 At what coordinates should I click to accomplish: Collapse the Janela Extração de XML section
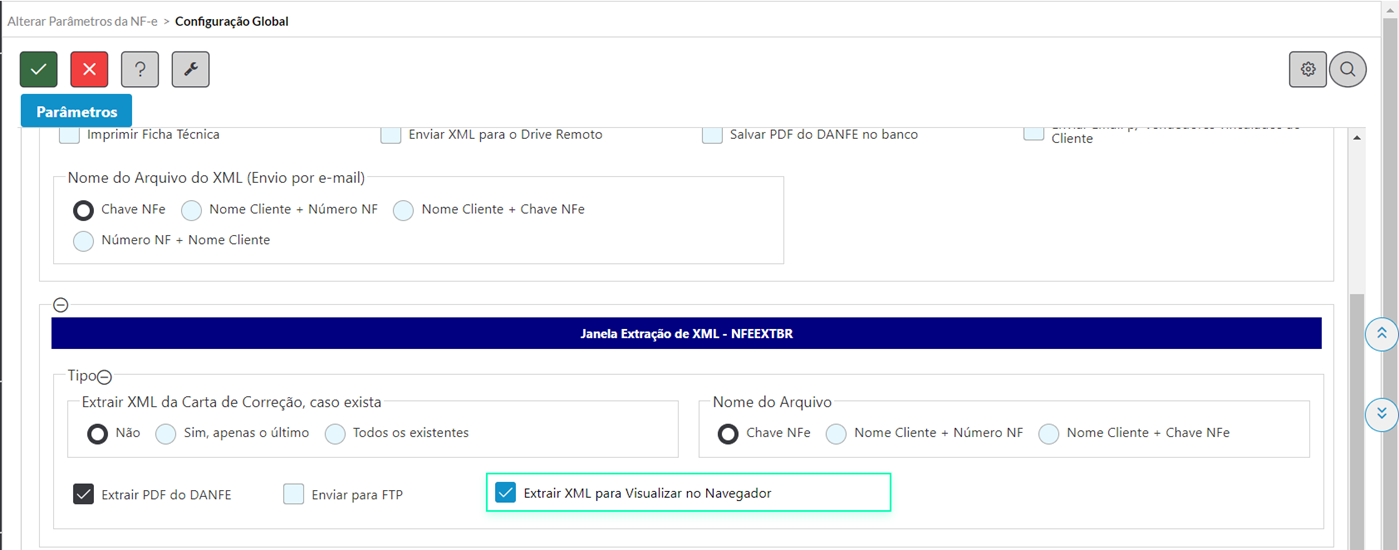(60, 305)
